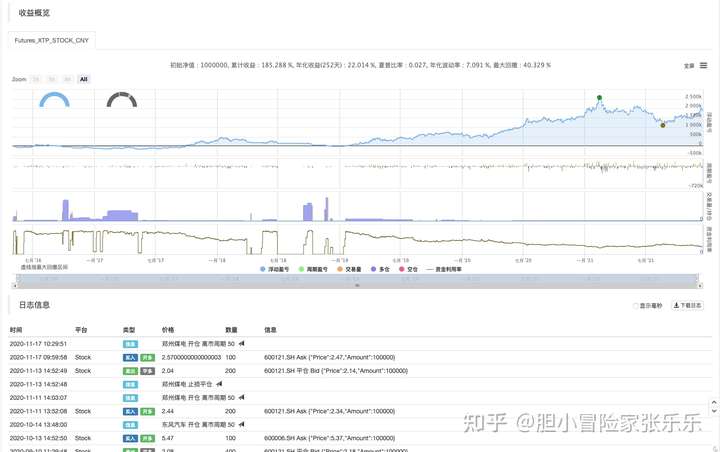Select the All zoom range
Image resolution: width=720 pixels, height=452 pixels.
tap(84, 79)
